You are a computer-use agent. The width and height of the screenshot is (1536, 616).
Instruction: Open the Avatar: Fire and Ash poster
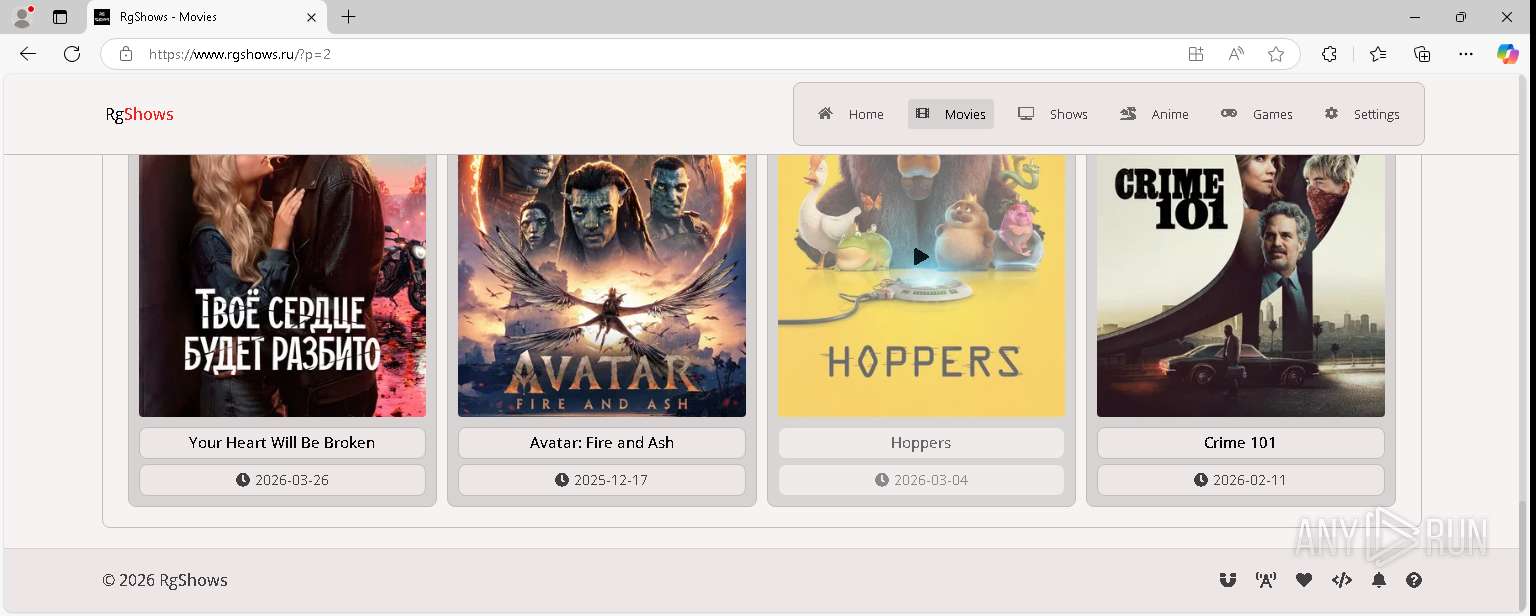[x=602, y=285]
